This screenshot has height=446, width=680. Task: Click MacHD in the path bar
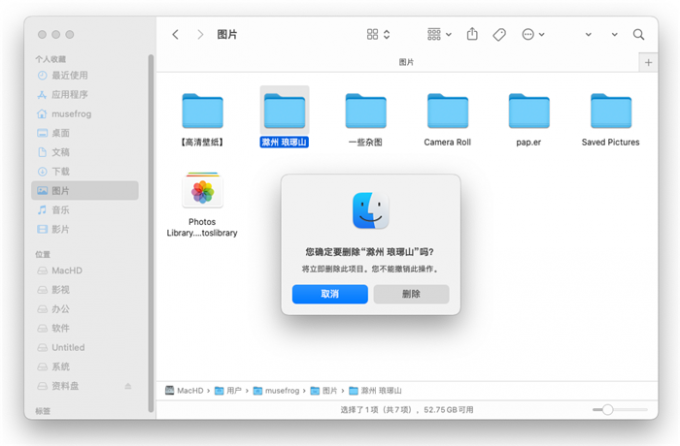click(x=184, y=390)
